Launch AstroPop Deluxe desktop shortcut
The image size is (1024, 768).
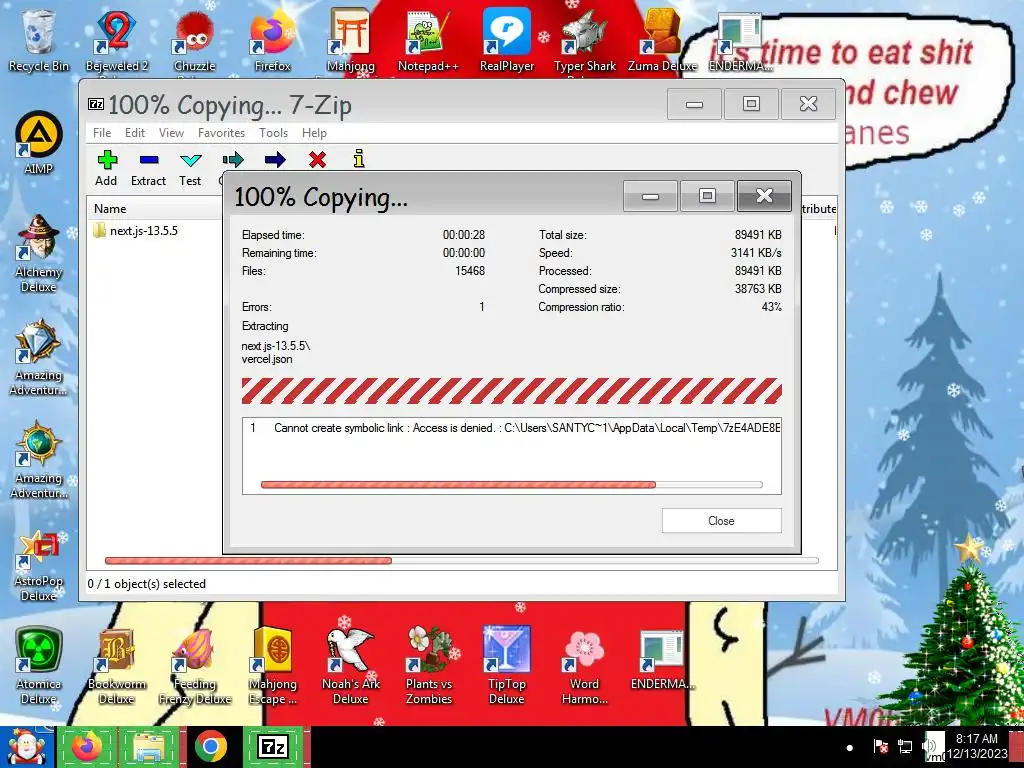[x=38, y=565]
